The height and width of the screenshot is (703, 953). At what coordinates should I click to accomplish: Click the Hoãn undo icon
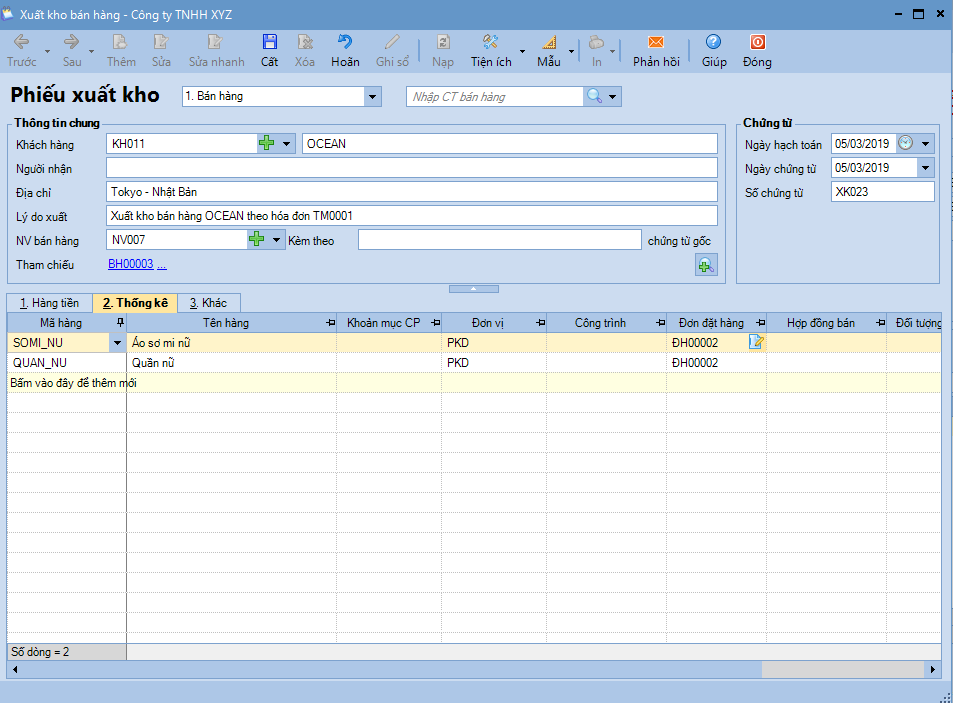[x=345, y=43]
